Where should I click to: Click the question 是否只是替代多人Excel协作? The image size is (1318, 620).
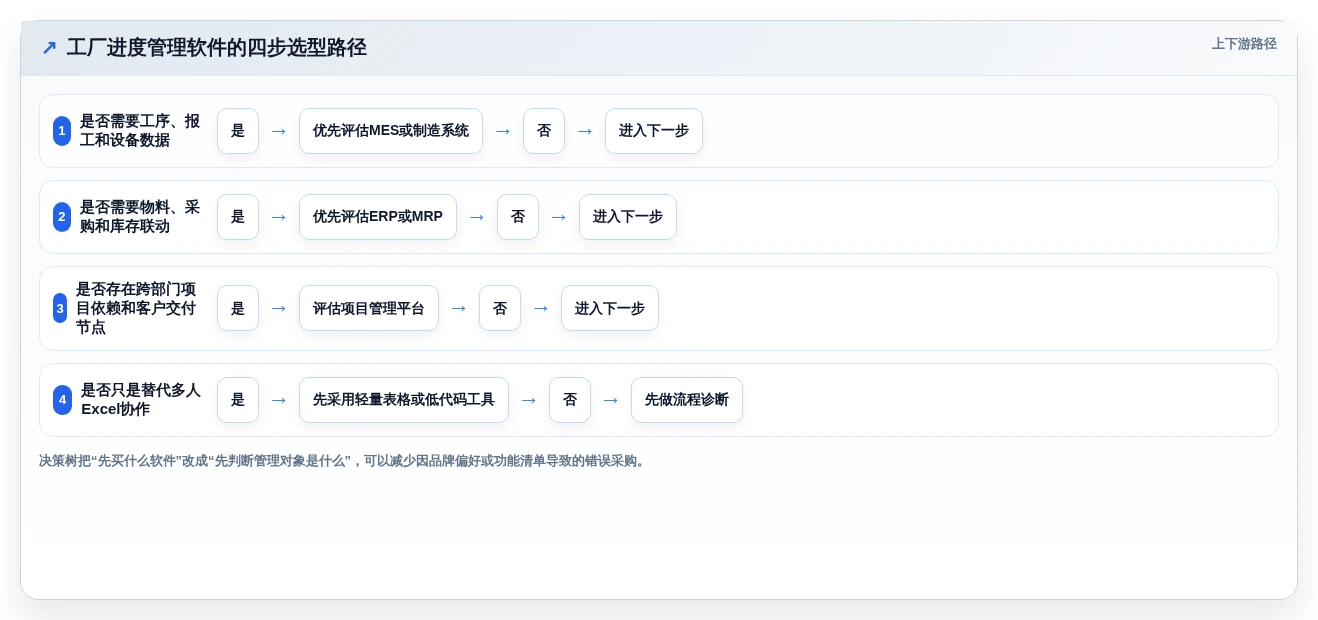pos(141,400)
